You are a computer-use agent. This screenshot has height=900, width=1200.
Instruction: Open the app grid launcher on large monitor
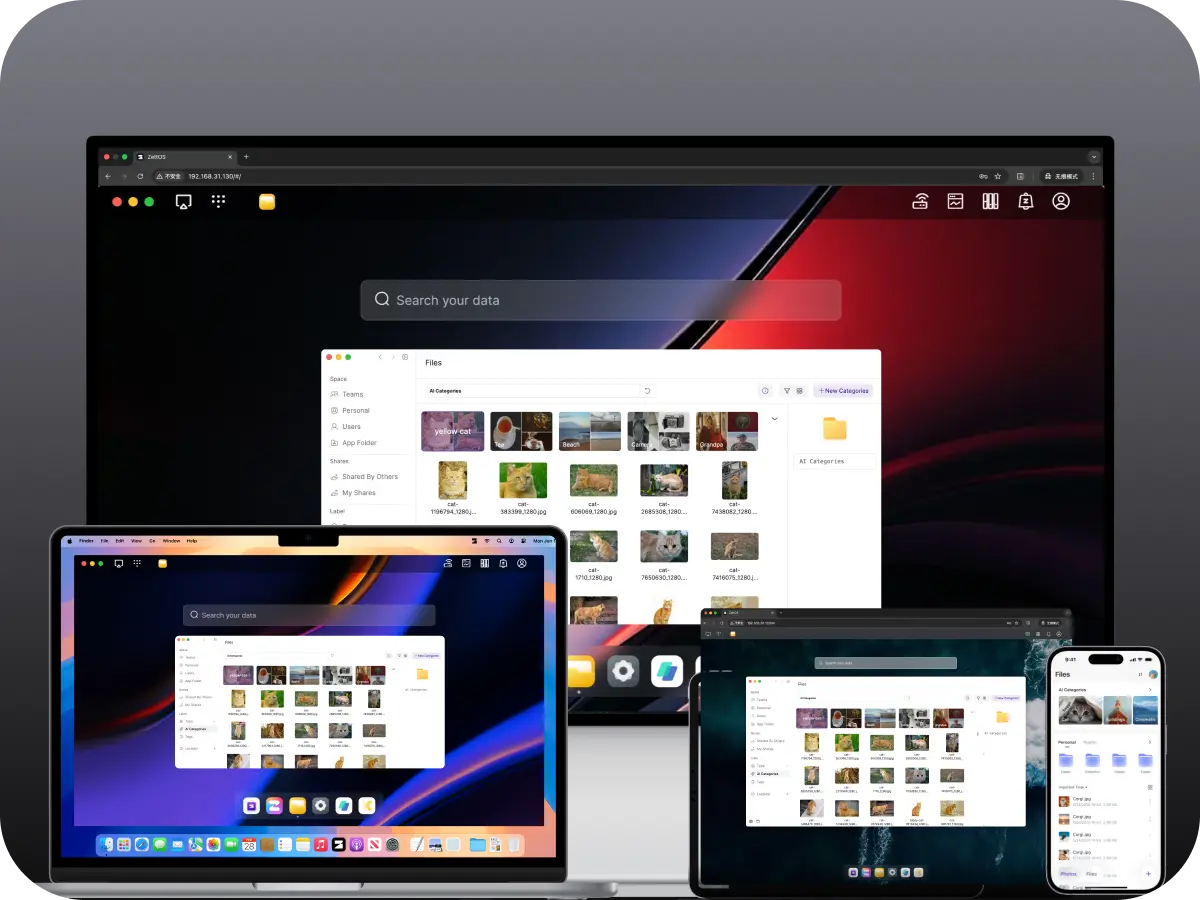[218, 201]
